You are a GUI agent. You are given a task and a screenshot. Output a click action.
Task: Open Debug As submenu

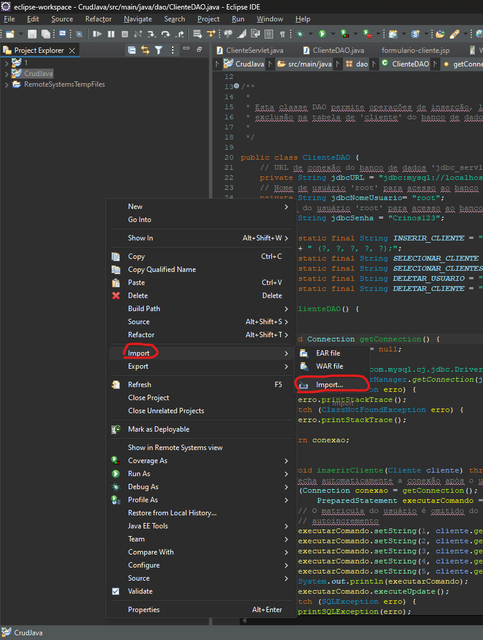(200, 487)
